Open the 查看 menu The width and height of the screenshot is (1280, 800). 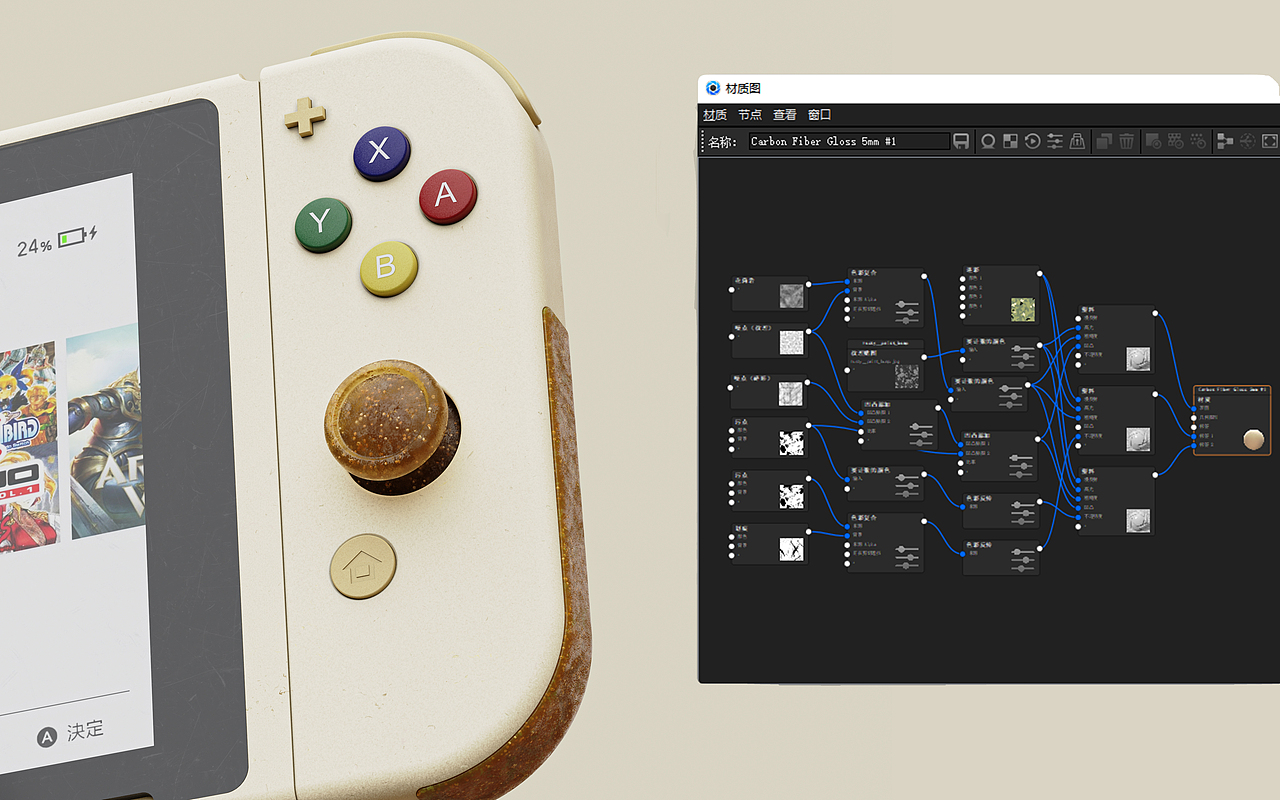click(x=785, y=115)
